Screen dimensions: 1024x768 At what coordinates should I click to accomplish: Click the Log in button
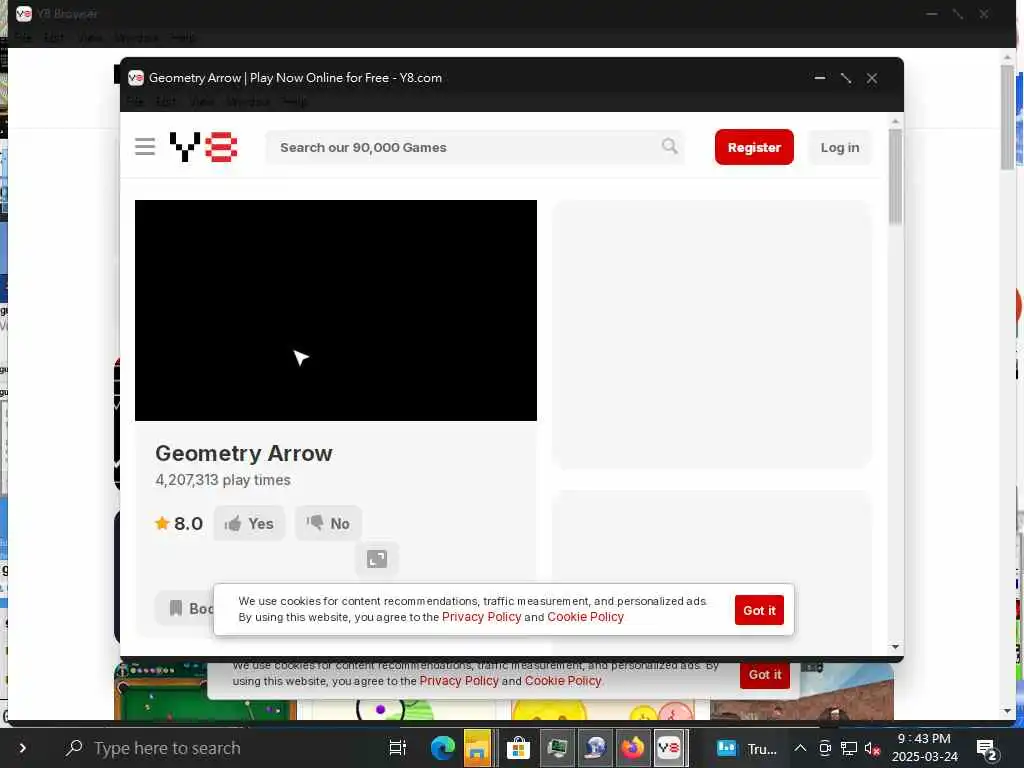pos(840,147)
